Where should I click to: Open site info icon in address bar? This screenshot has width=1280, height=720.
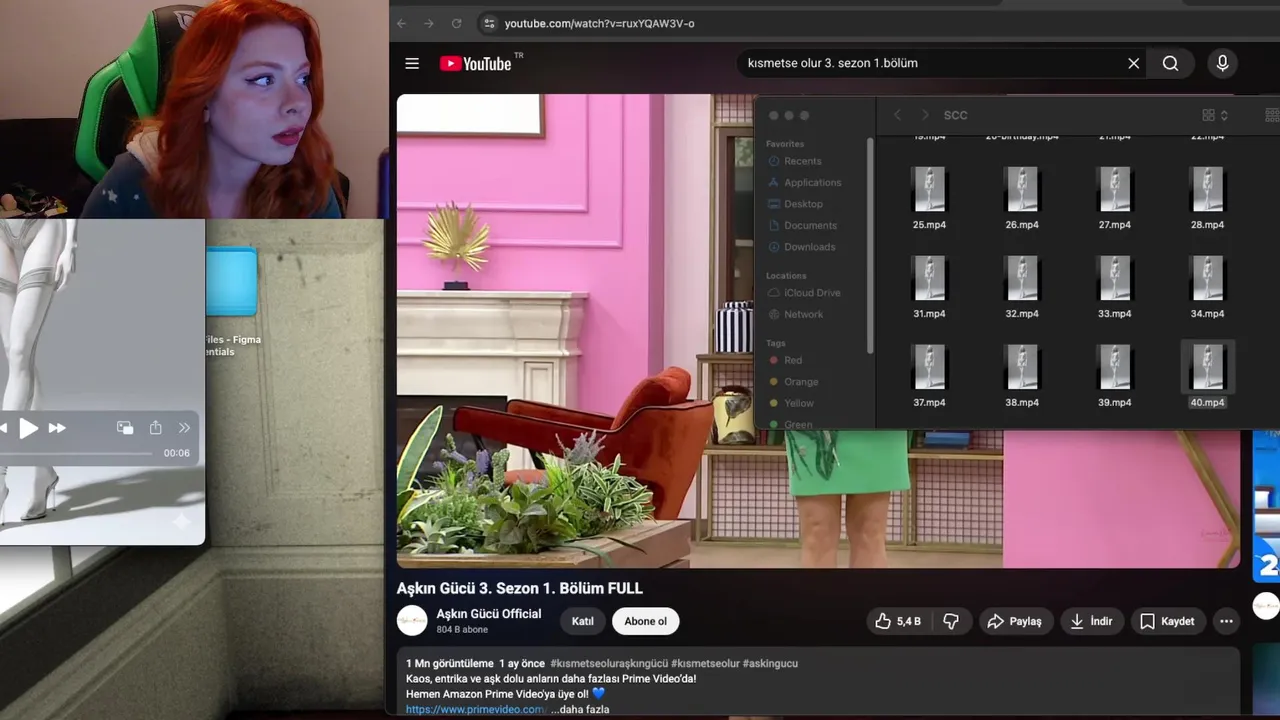point(488,23)
